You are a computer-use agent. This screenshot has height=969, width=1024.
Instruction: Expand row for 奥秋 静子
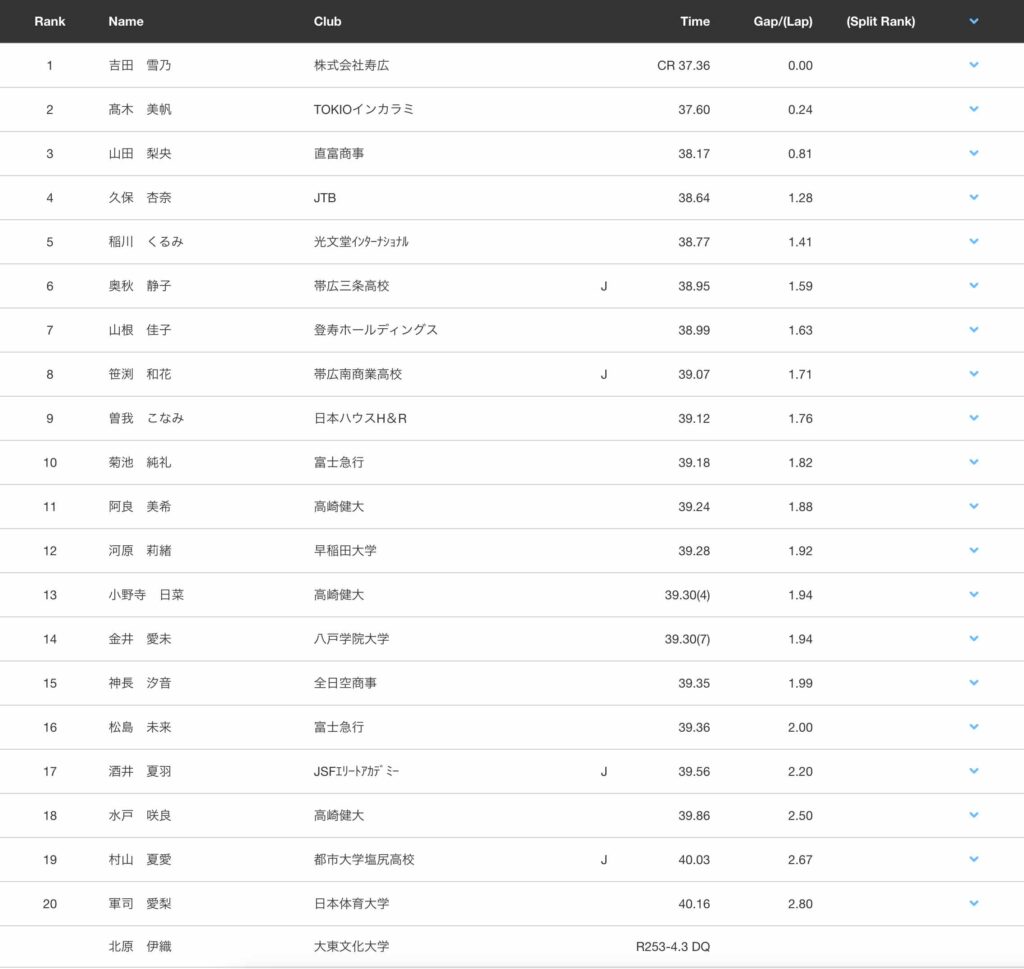974,285
